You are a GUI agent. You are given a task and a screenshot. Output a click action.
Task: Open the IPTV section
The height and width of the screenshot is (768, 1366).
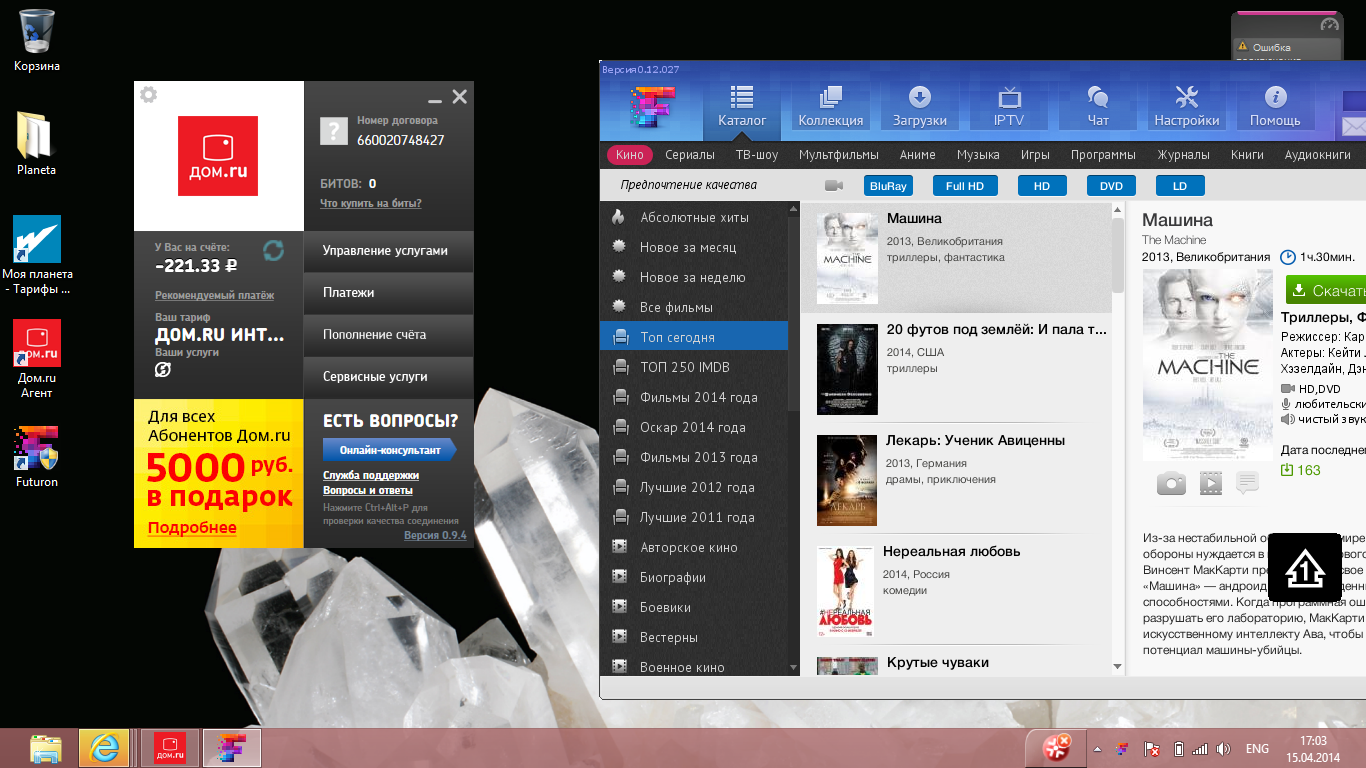[1009, 106]
